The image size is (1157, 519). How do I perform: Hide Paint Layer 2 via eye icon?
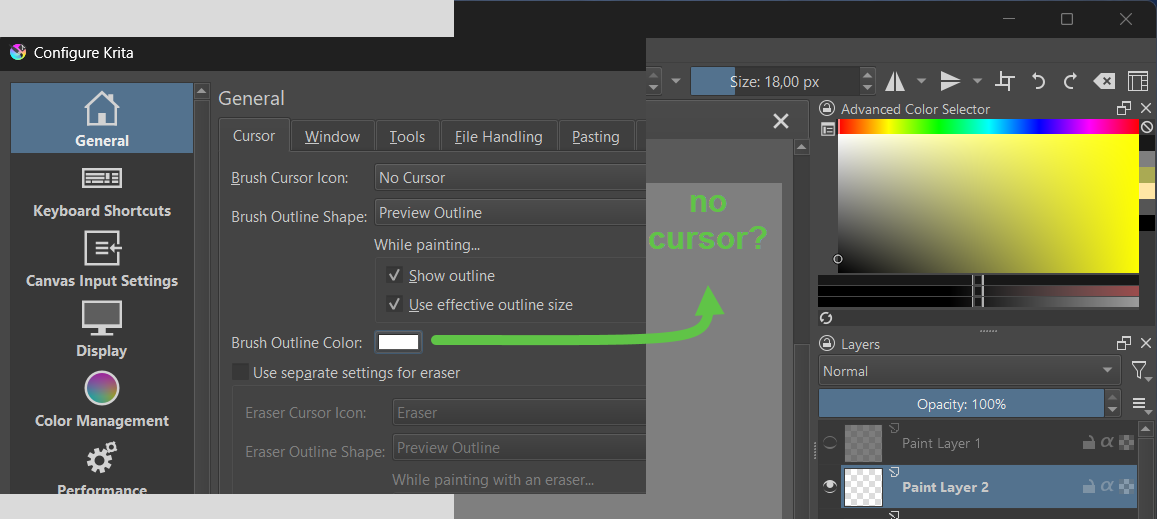pos(829,487)
